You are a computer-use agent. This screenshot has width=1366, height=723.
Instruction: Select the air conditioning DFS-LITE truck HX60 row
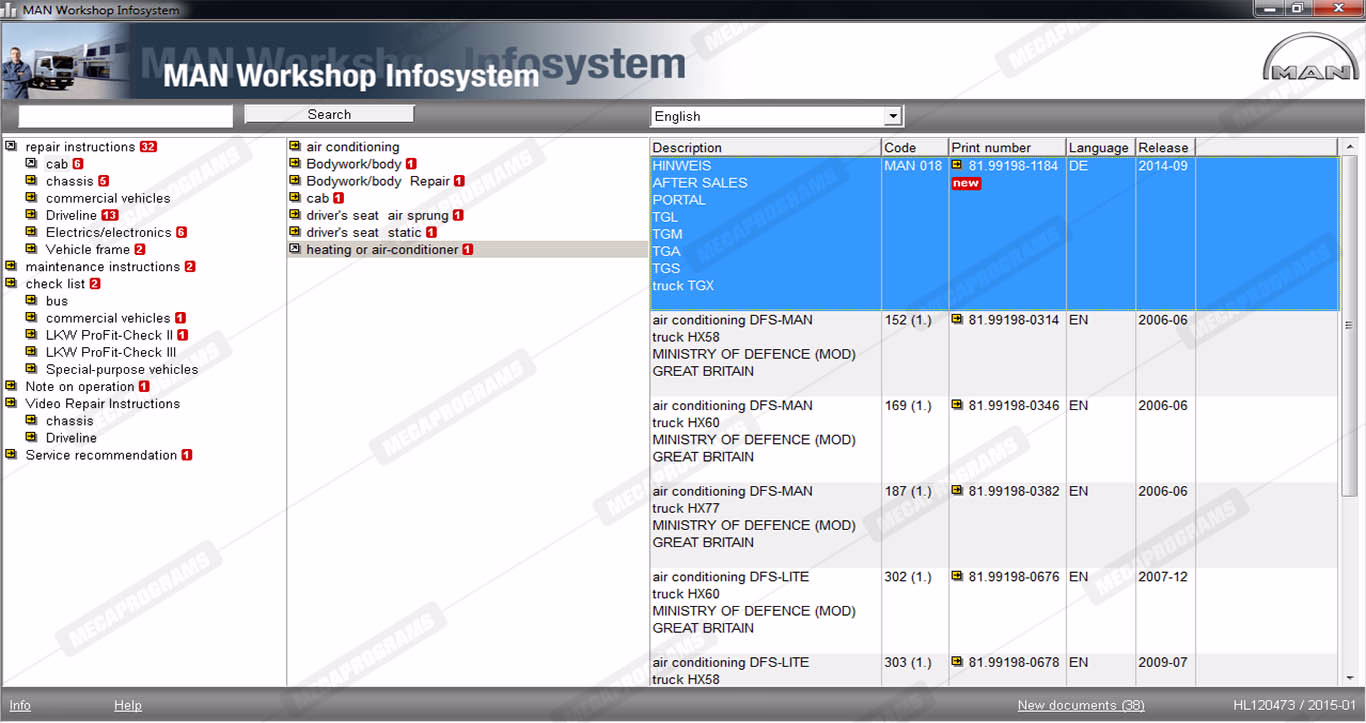pos(994,610)
